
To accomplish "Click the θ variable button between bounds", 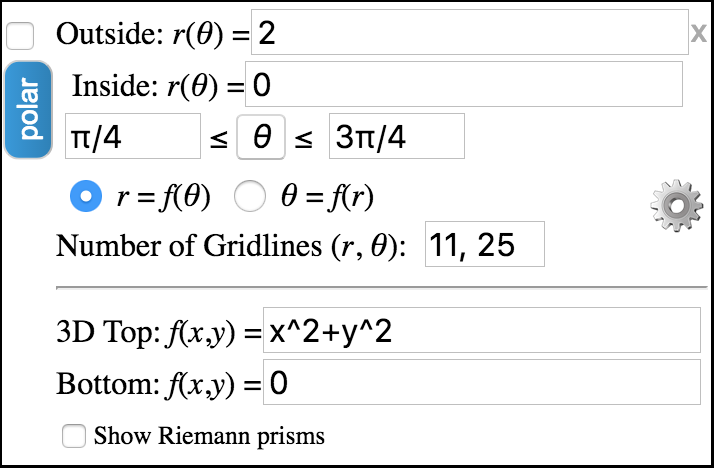I will coord(261,137).
